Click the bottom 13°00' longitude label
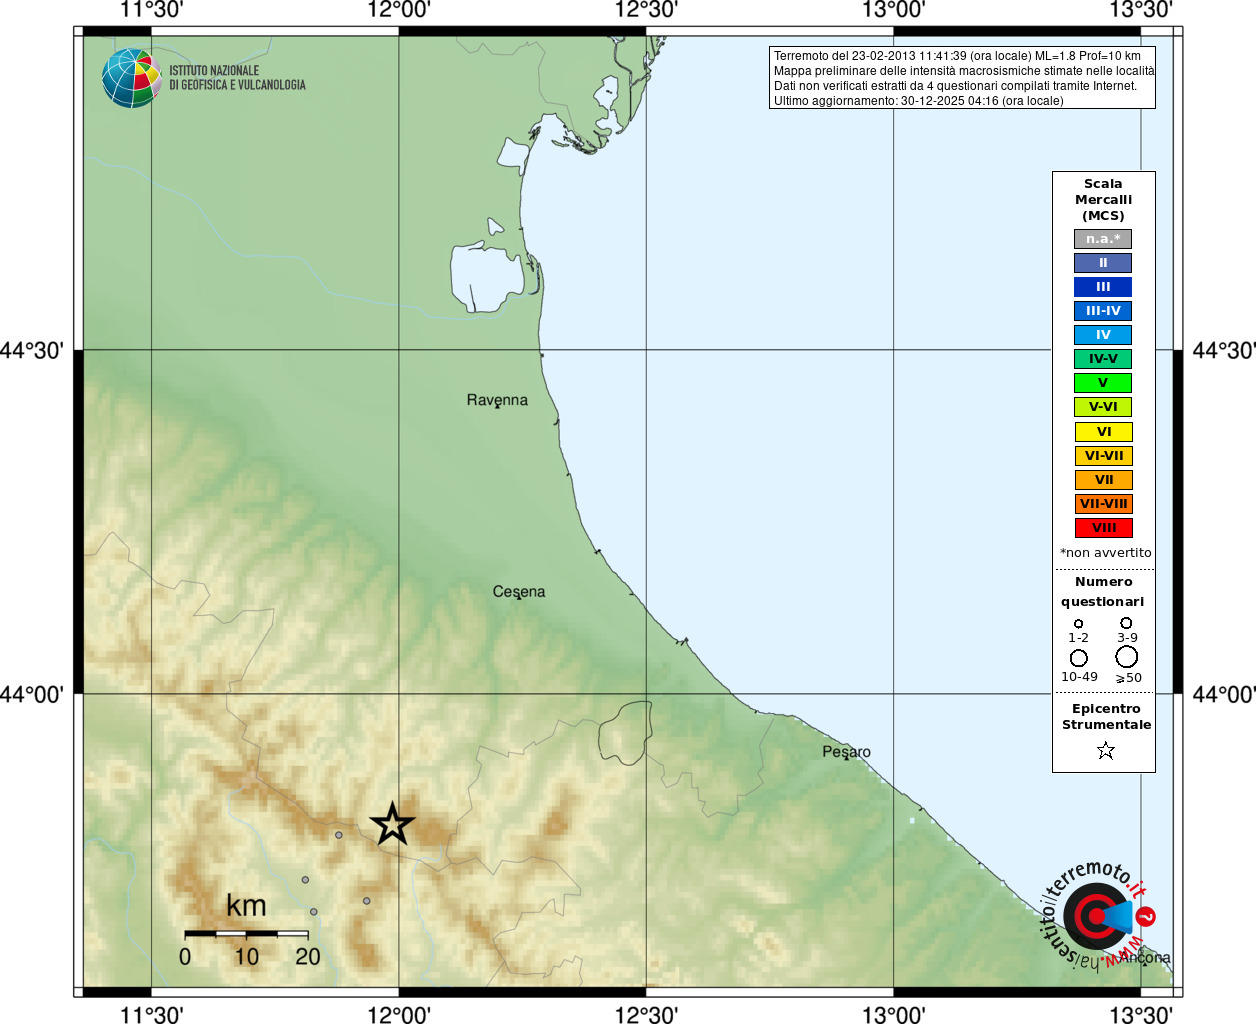Screen dimensions: 1256x1024 (x=893, y=1014)
